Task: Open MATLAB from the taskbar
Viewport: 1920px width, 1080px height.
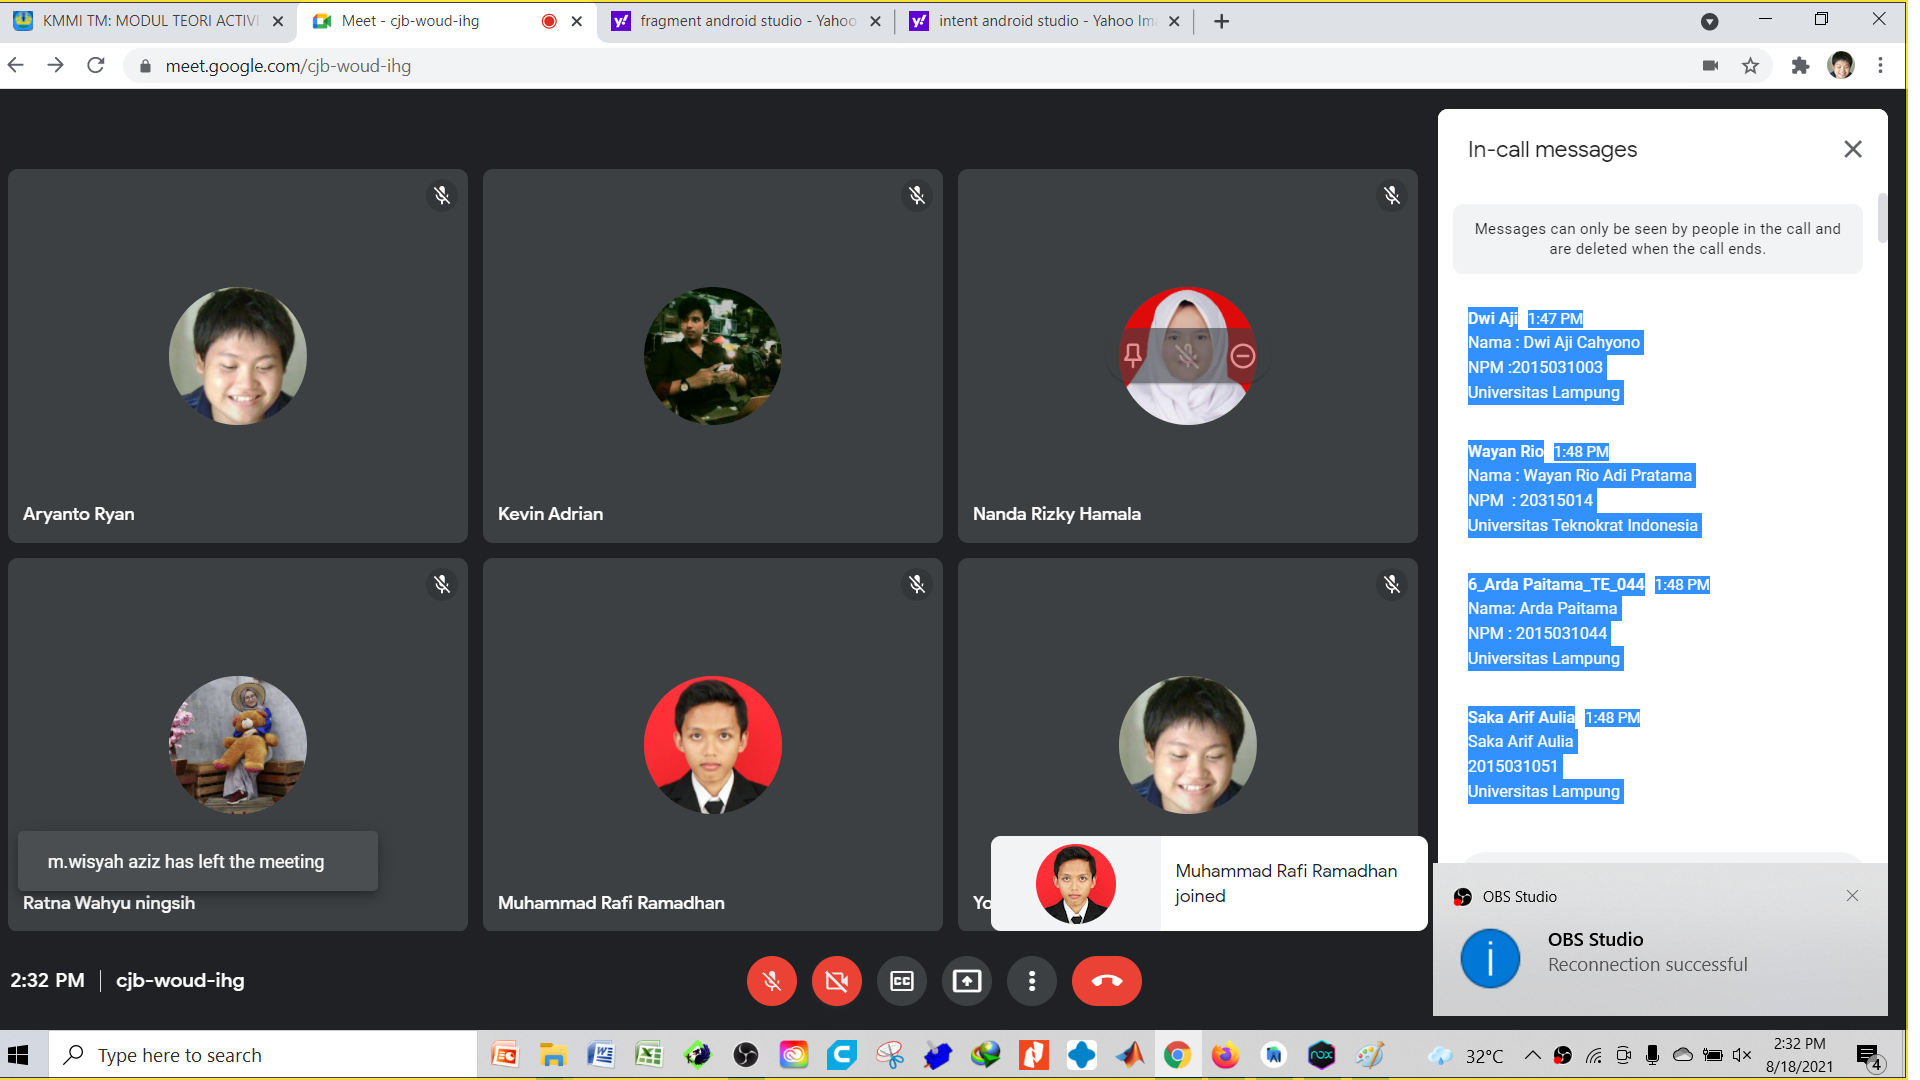Action: pos(1130,1054)
